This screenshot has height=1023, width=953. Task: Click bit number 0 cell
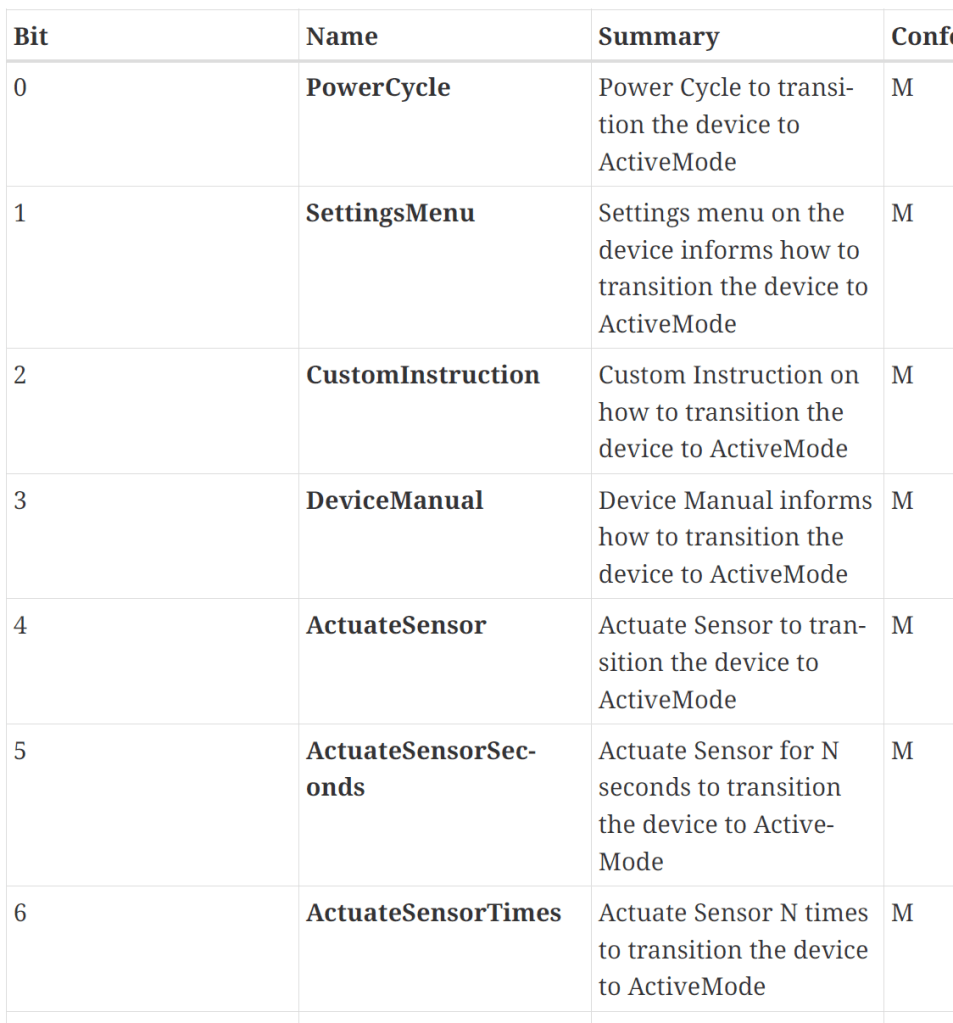tap(21, 87)
